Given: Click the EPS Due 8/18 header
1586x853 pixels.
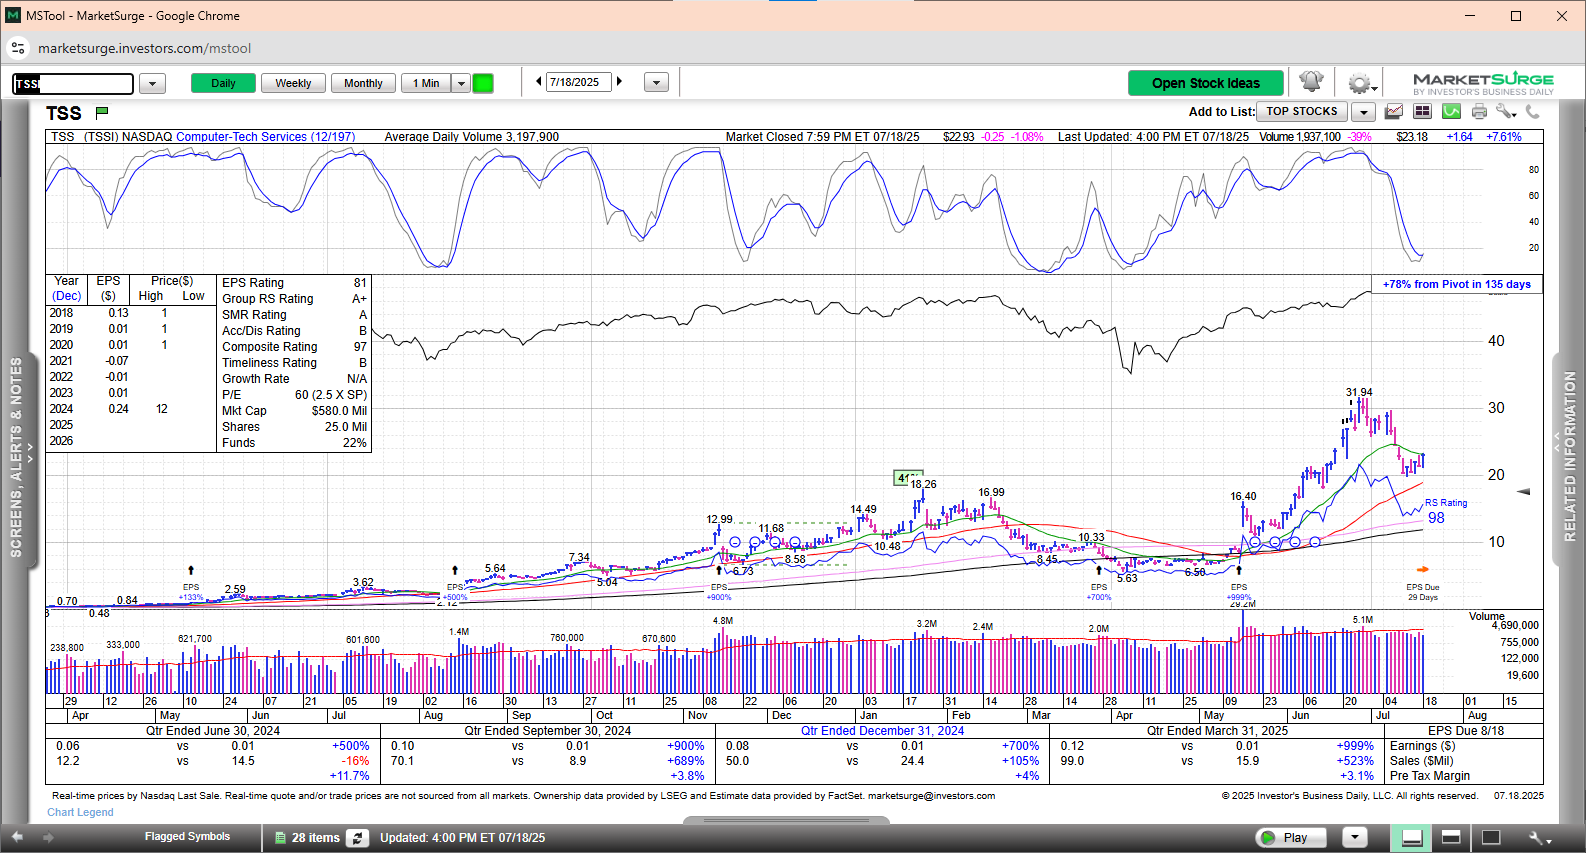Looking at the screenshot, I should (1466, 731).
